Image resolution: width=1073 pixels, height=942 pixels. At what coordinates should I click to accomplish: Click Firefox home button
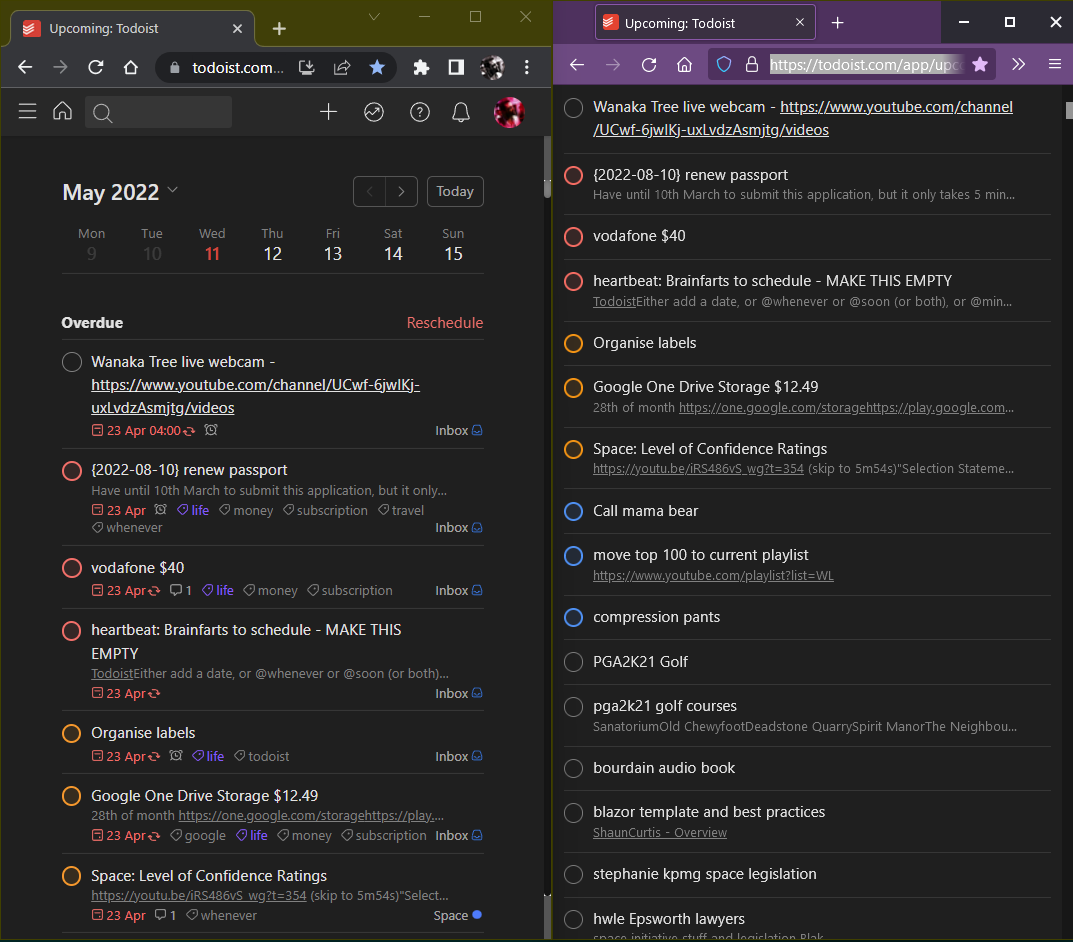tap(684, 64)
